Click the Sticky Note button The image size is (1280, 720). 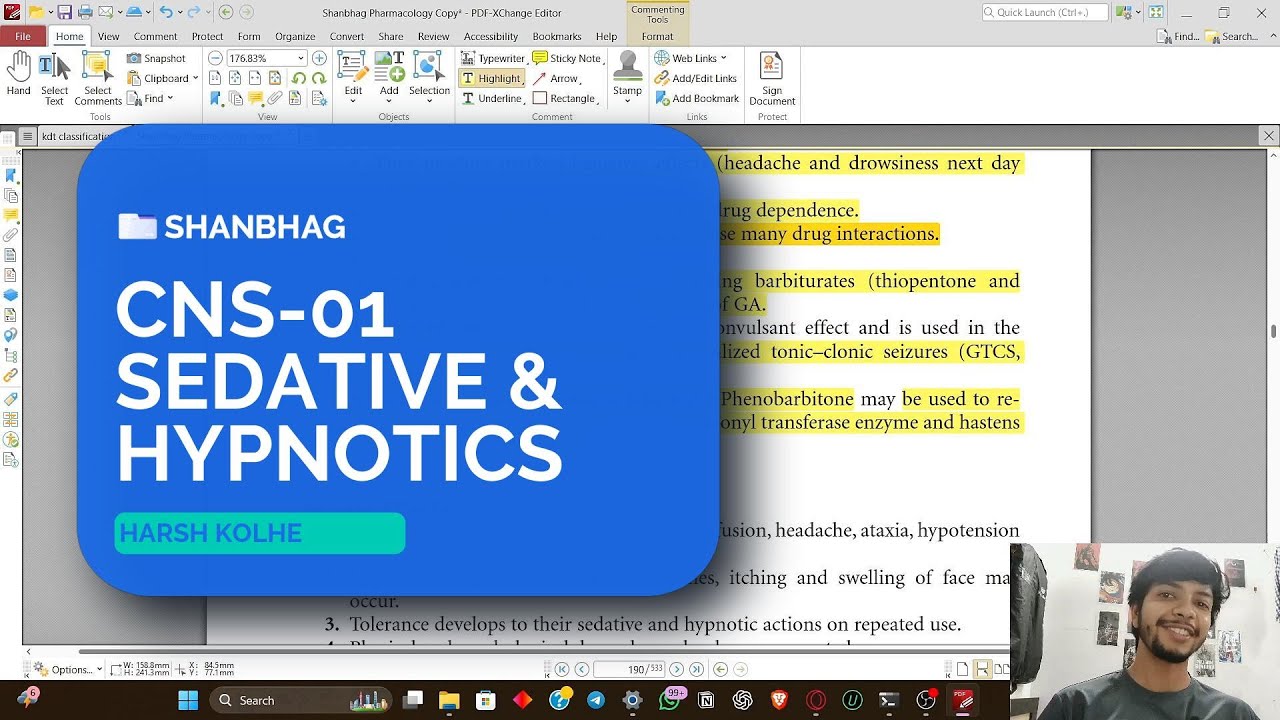tap(567, 58)
